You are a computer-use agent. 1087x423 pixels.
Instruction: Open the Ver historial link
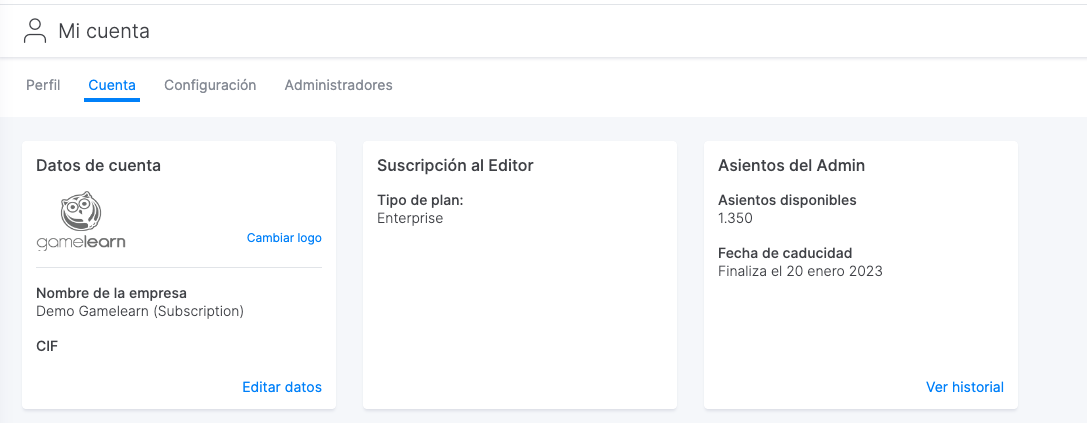[965, 387]
